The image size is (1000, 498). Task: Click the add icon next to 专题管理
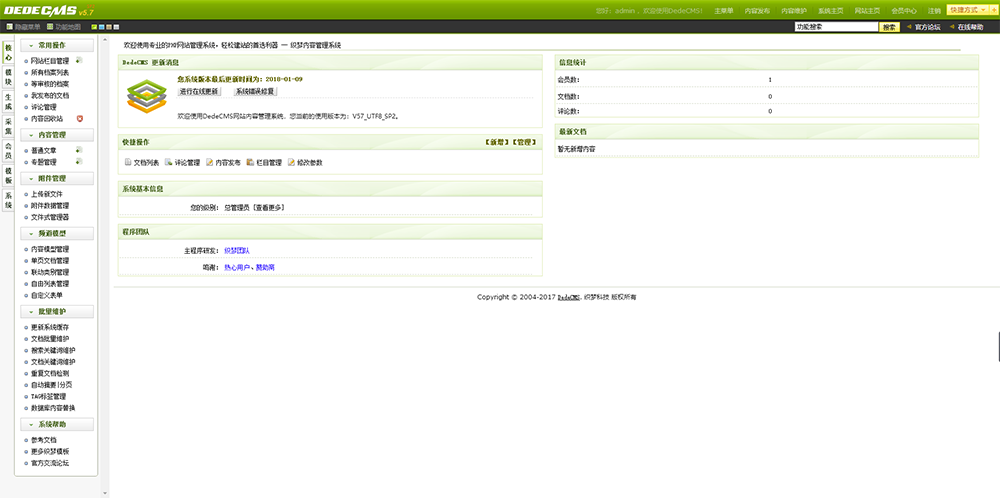[x=79, y=162]
